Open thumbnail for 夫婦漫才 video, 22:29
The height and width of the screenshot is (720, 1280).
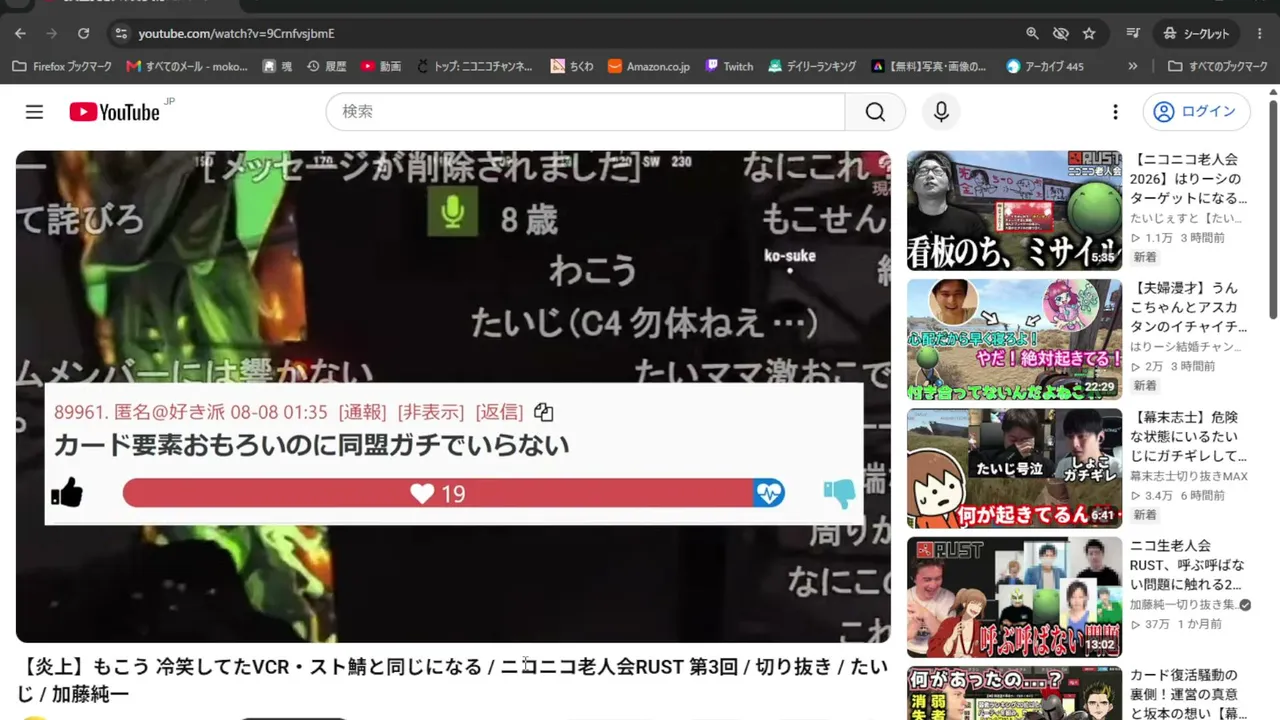tap(1014, 339)
